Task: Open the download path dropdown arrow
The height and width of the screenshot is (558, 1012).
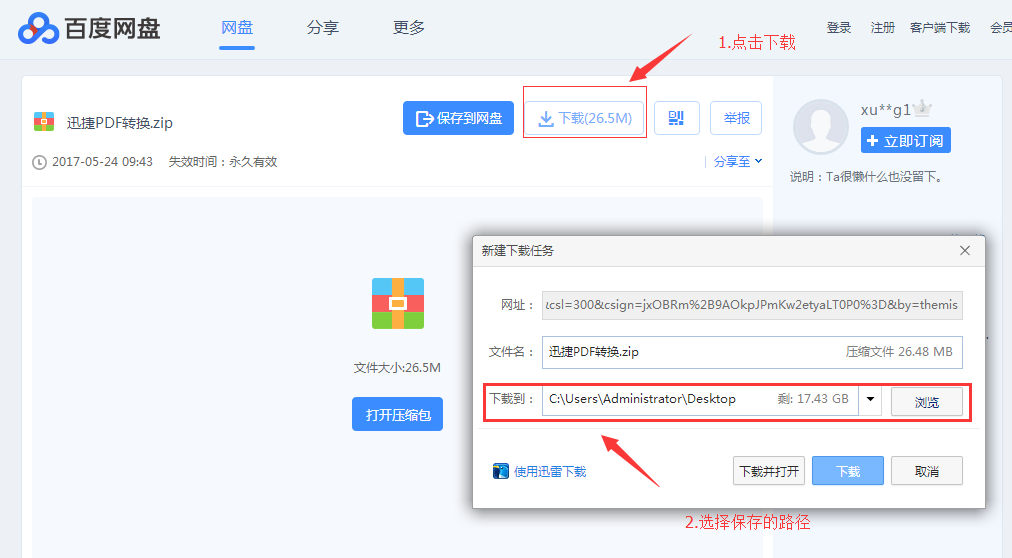Action: [870, 400]
